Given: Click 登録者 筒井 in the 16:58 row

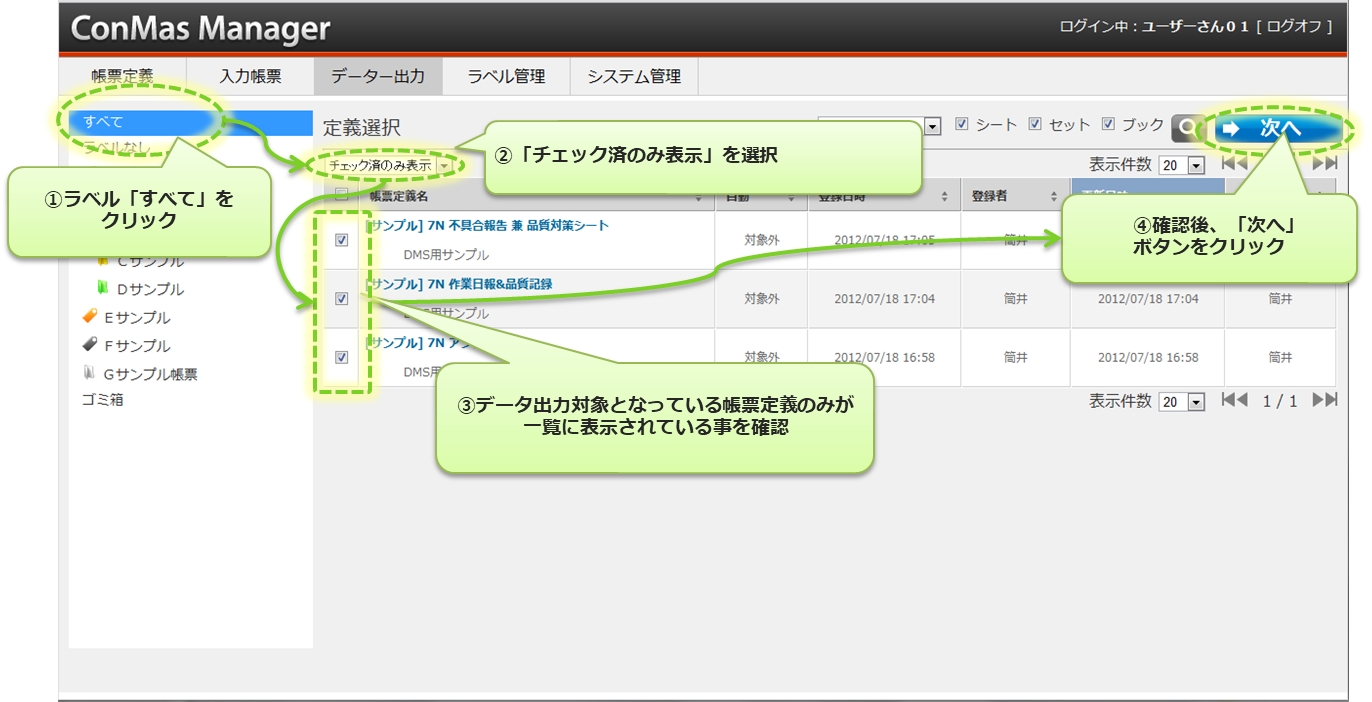Looking at the screenshot, I should click(1016, 357).
